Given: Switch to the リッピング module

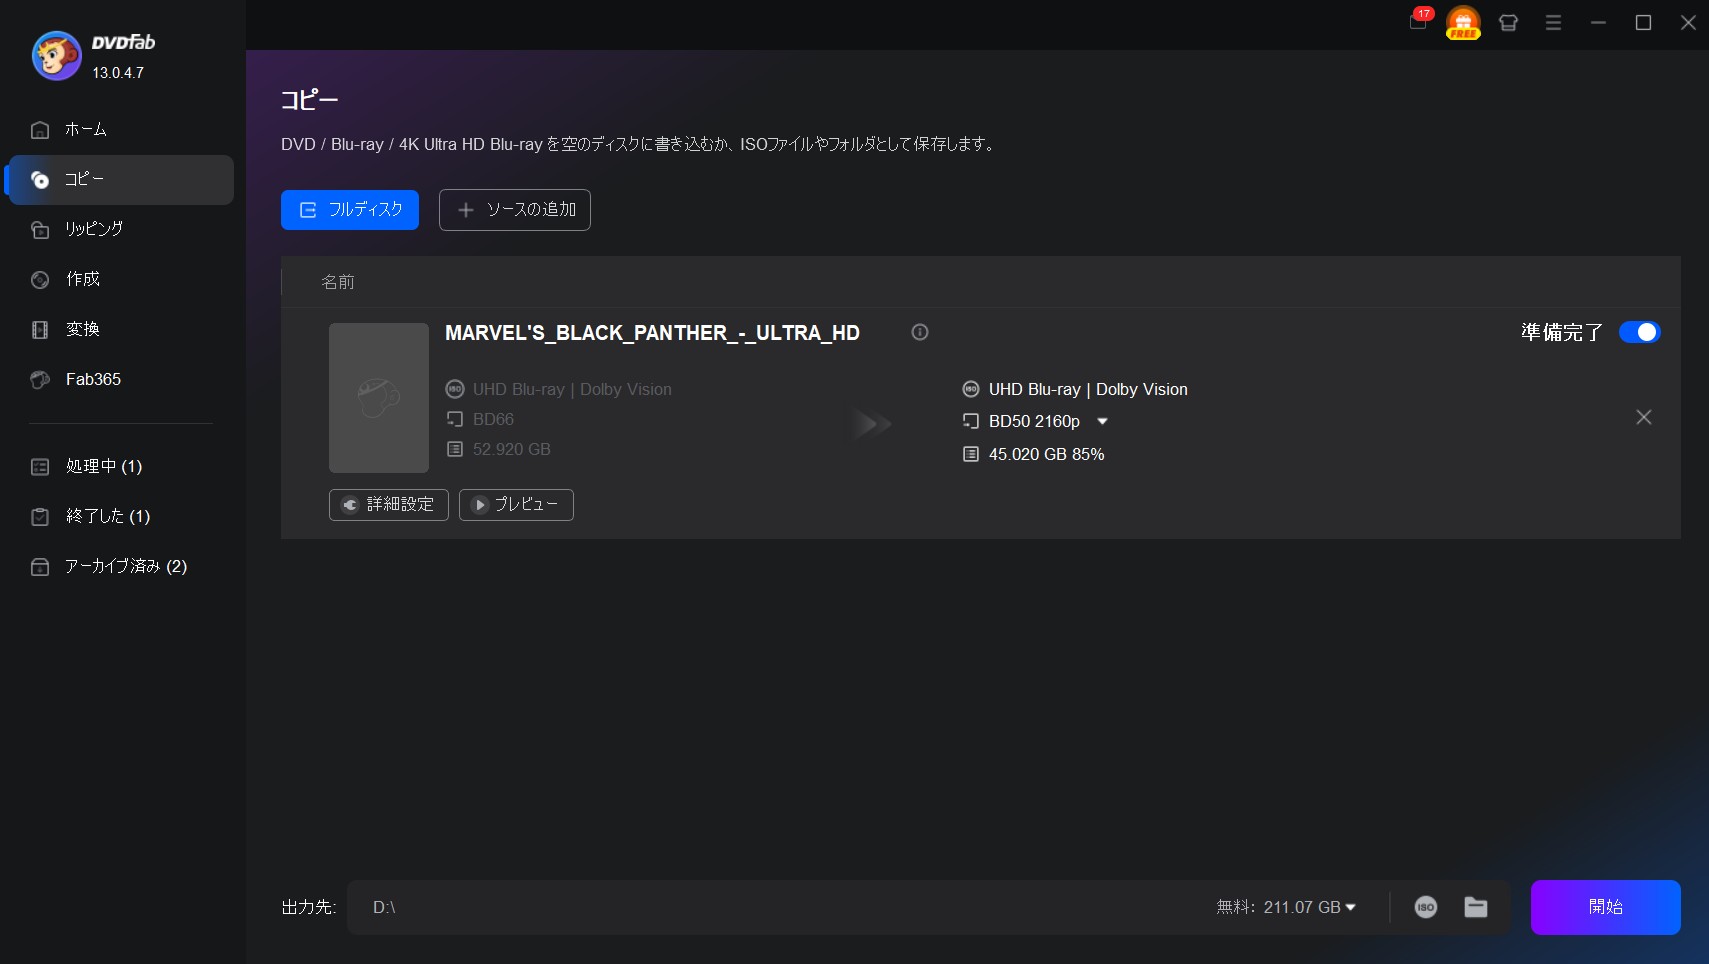Looking at the screenshot, I should [x=121, y=230].
